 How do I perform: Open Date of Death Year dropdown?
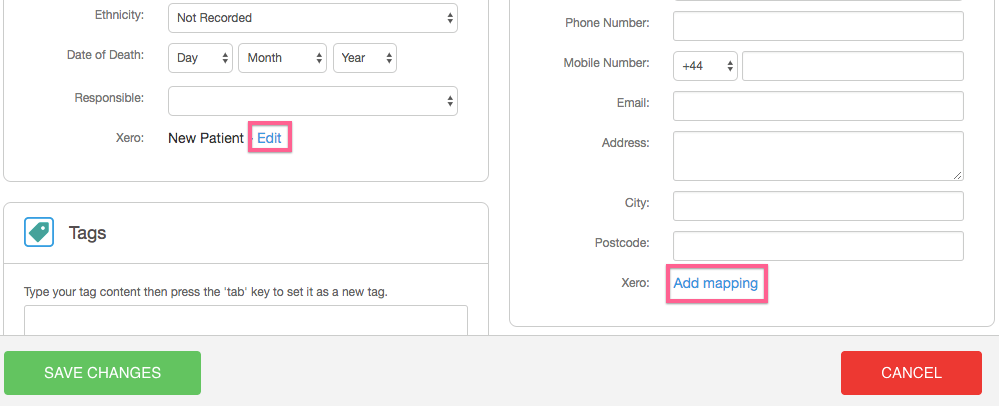pyautogui.click(x=364, y=58)
